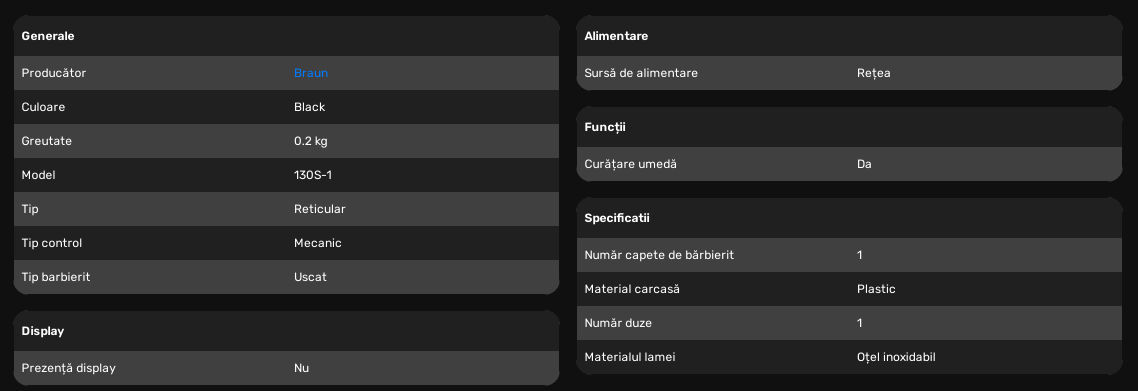Select the Specificatii section header
Image resolution: width=1138 pixels, height=391 pixels.
tap(617, 218)
